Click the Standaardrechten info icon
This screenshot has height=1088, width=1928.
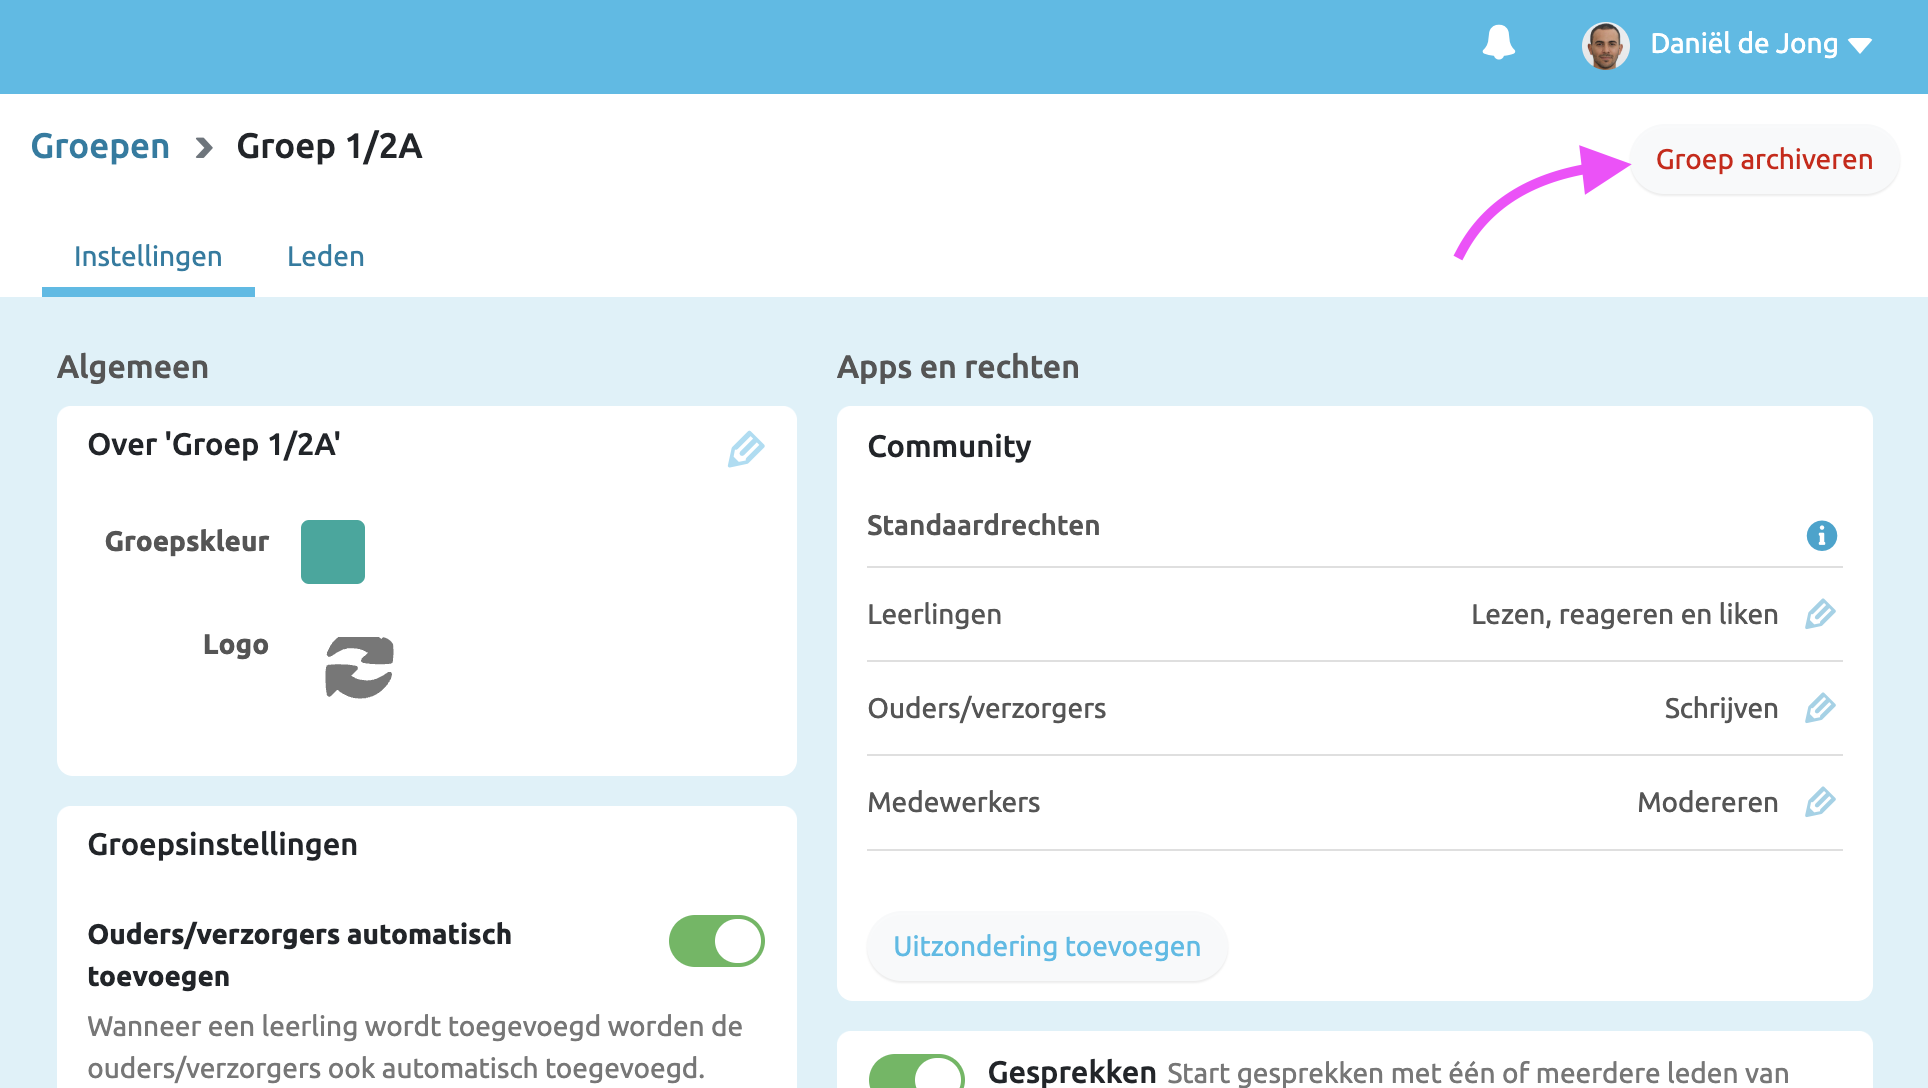[x=1821, y=536]
